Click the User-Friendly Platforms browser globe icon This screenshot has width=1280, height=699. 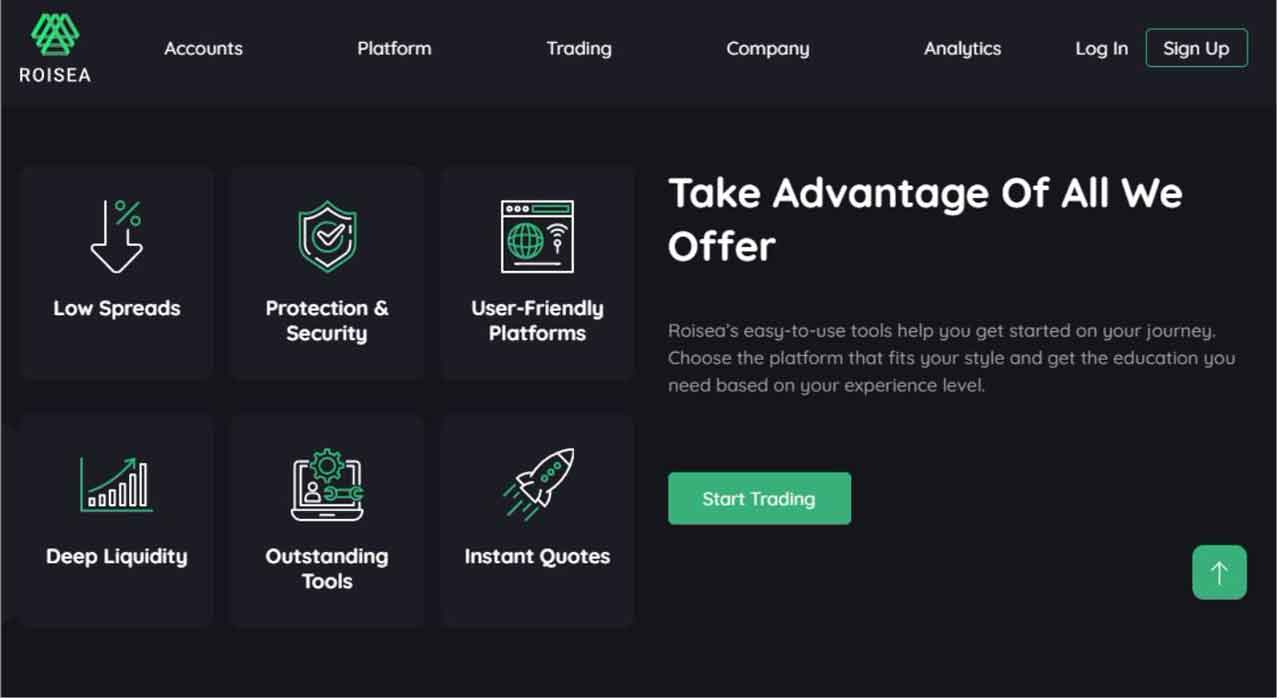coord(537,236)
